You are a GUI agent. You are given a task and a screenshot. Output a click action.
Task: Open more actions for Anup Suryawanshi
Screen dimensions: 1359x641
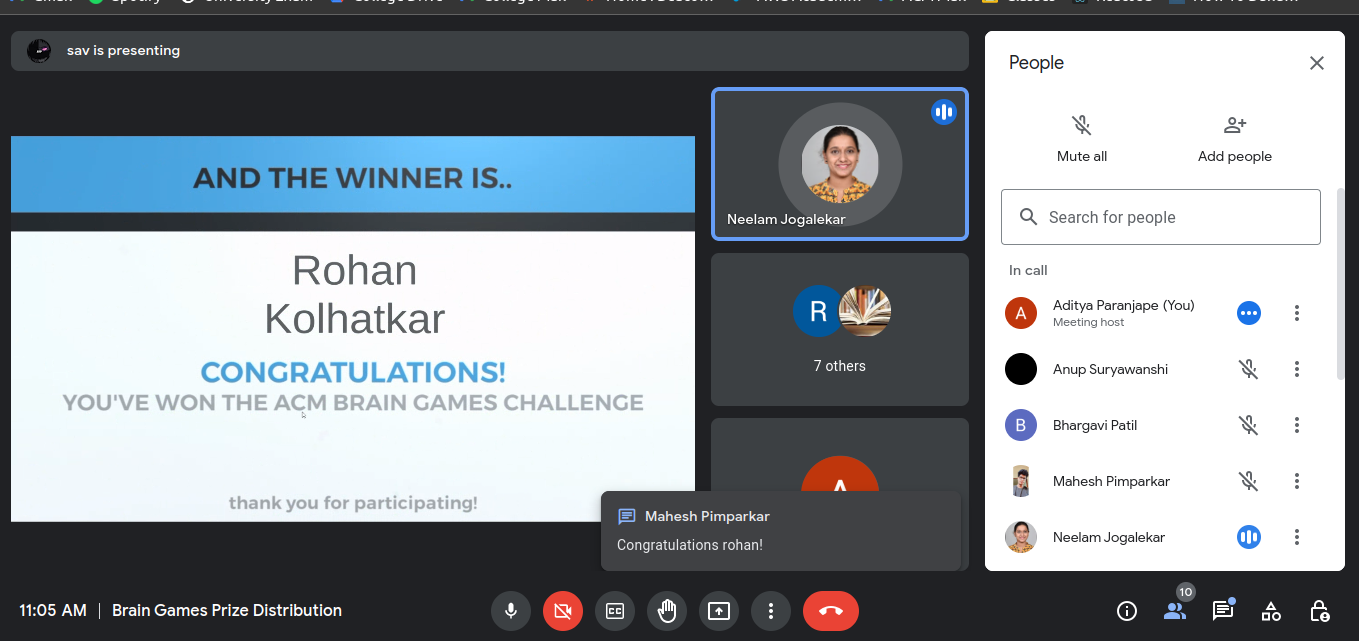pos(1297,369)
